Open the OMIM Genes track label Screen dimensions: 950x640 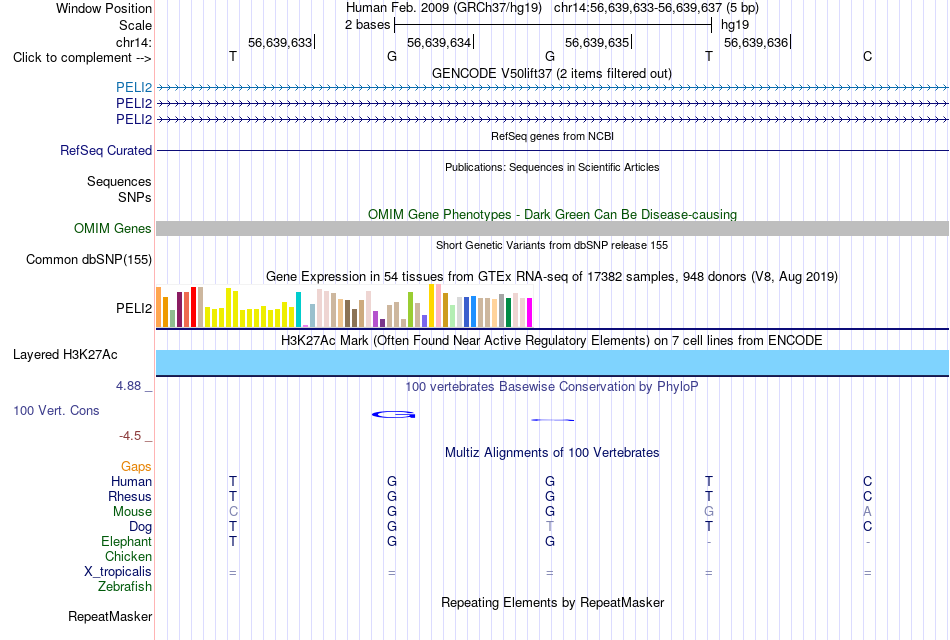112,228
